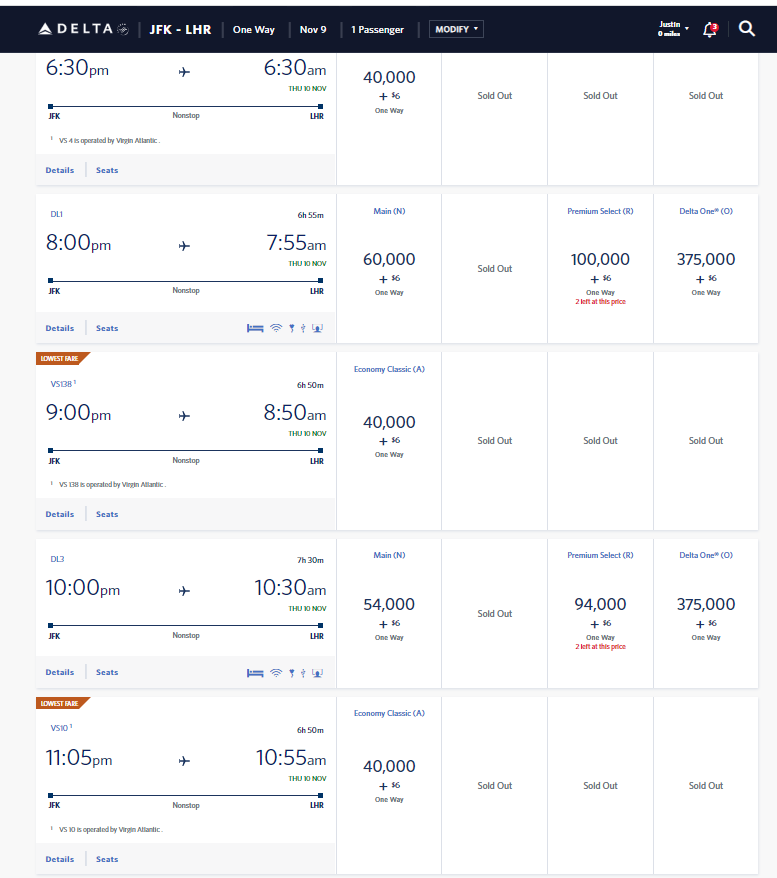
Task: Click the notification bell with red badge
Action: [x=709, y=30]
